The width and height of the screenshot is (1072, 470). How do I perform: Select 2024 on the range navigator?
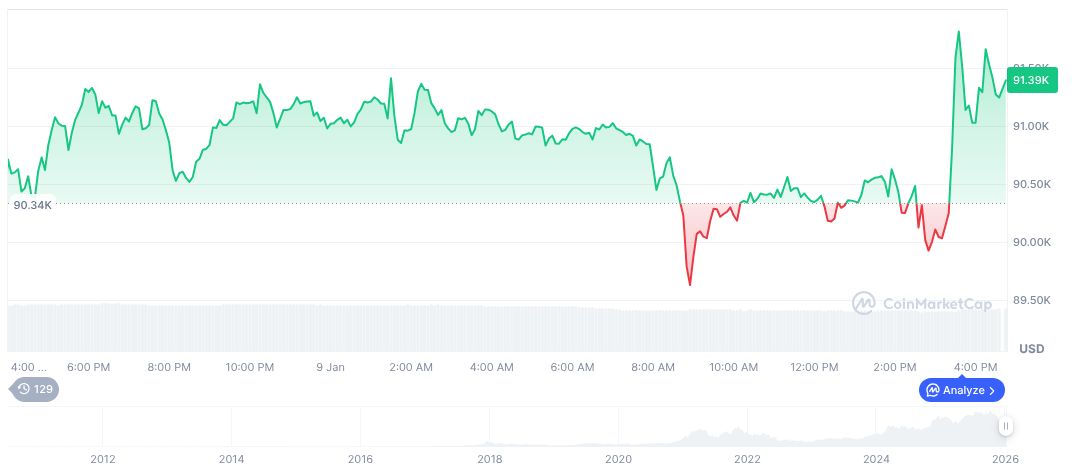[876, 459]
